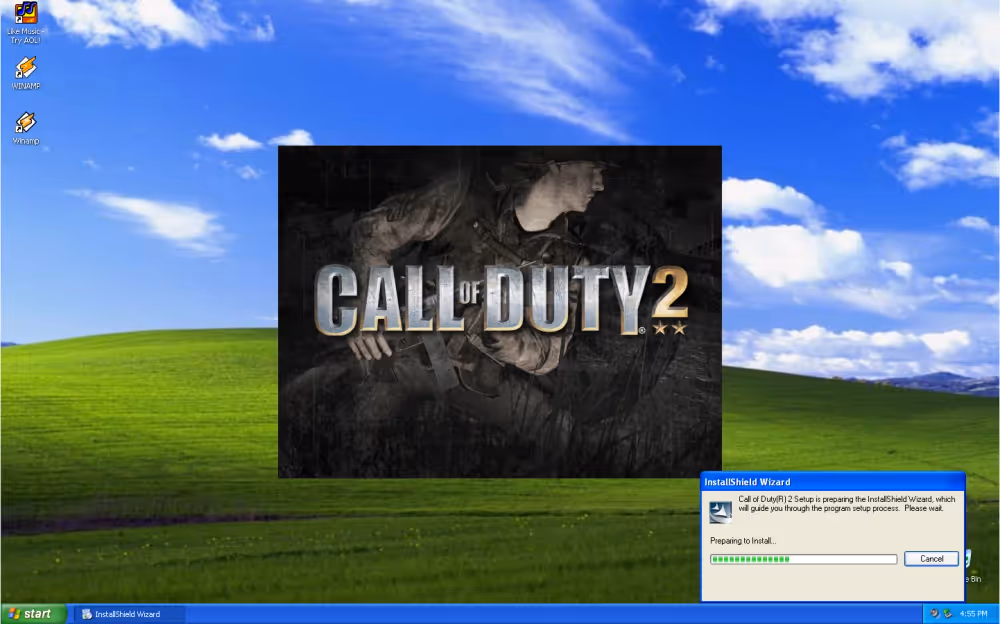Select the all-caps WINAMP desktop shortcut
1000x624 pixels.
coord(25,69)
